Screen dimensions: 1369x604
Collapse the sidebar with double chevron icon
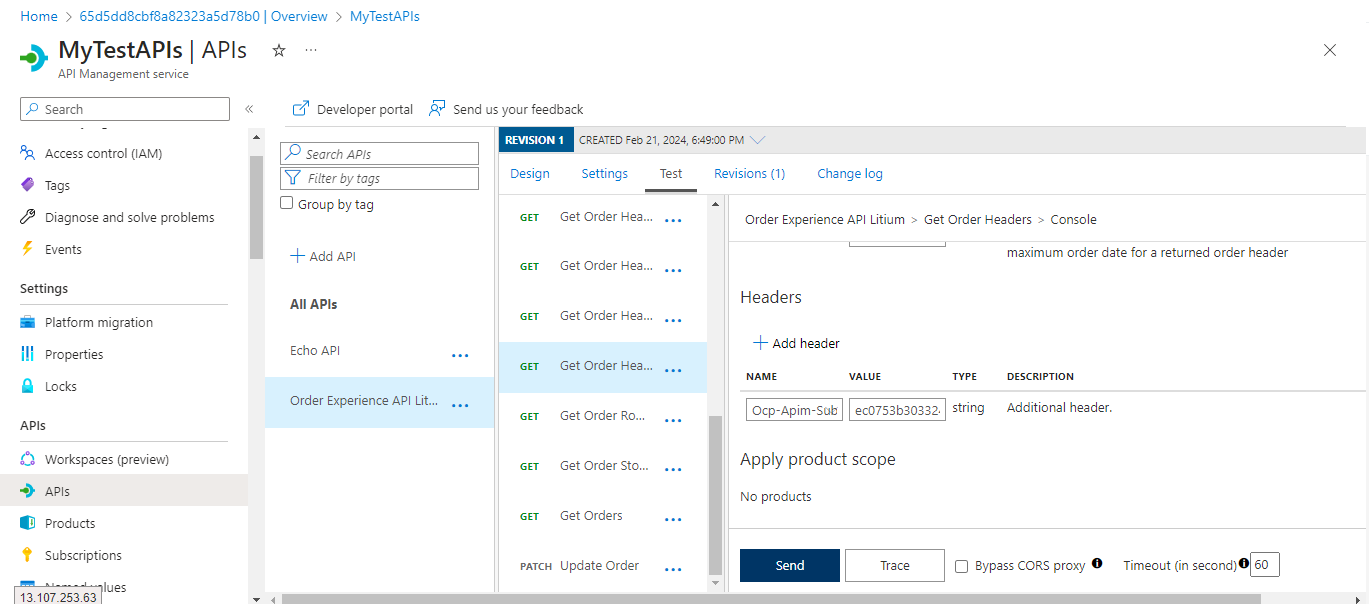tap(249, 109)
